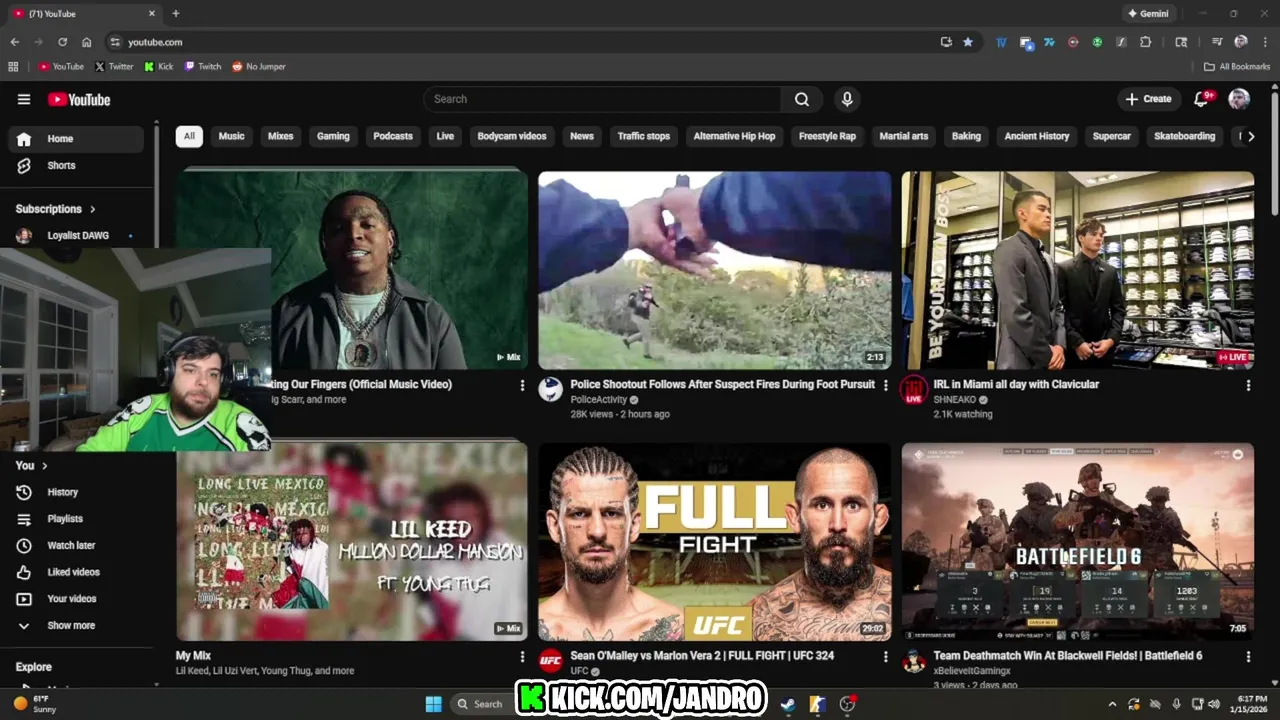This screenshot has height=720, width=1280.
Task: Click volume icon in system tray
Action: coord(1214,704)
